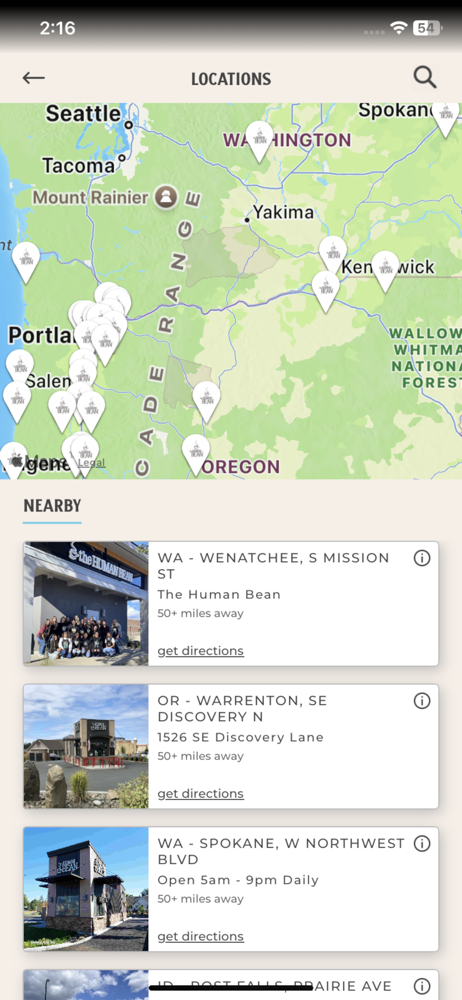This screenshot has height=1000, width=462.
Task: Get directions to the Wenatchee location
Action: (200, 651)
